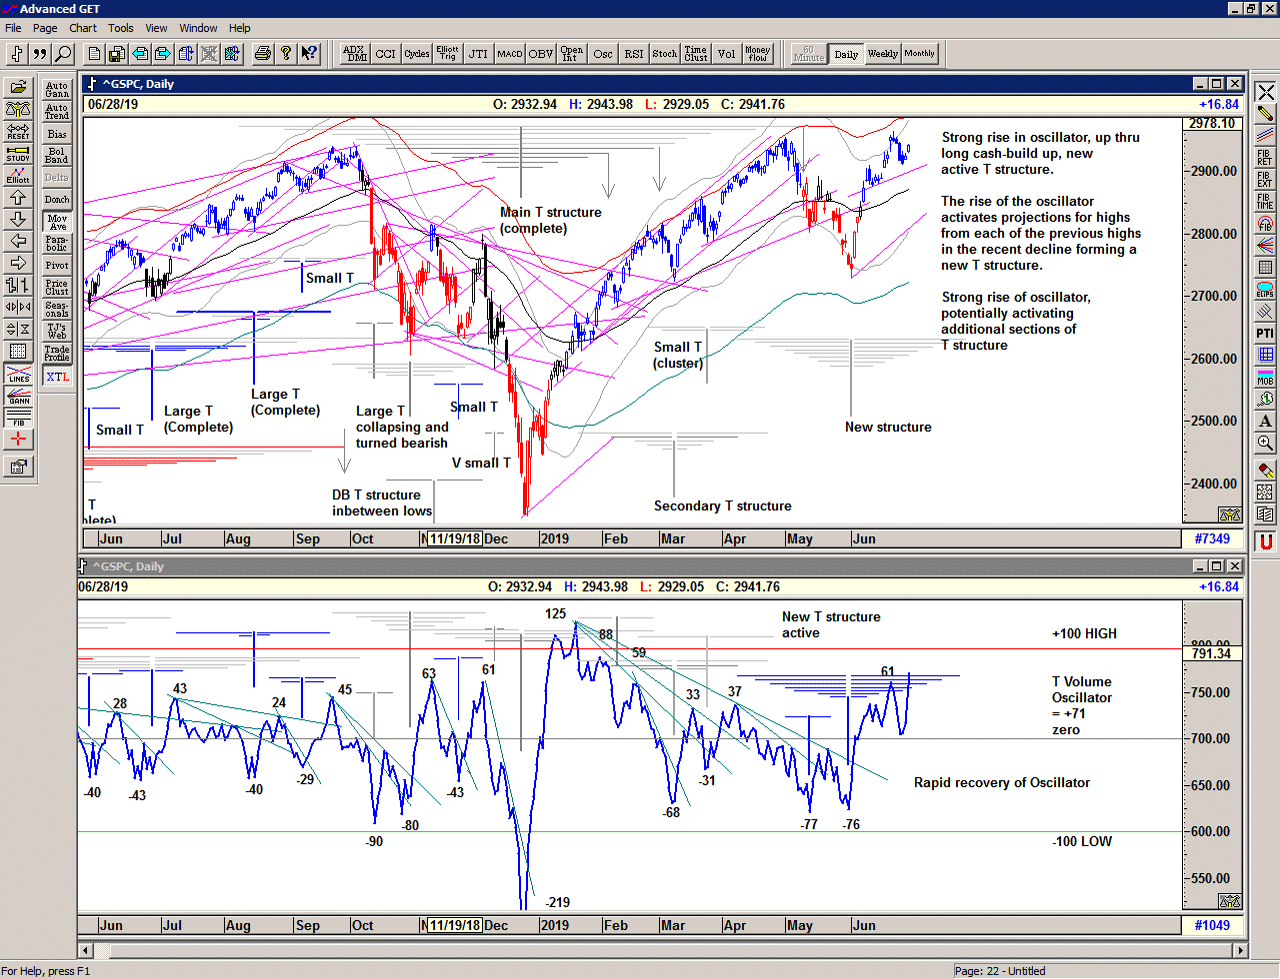The width and height of the screenshot is (1280, 979).
Task: Click the Auto Trend button
Action: [x=57, y=110]
